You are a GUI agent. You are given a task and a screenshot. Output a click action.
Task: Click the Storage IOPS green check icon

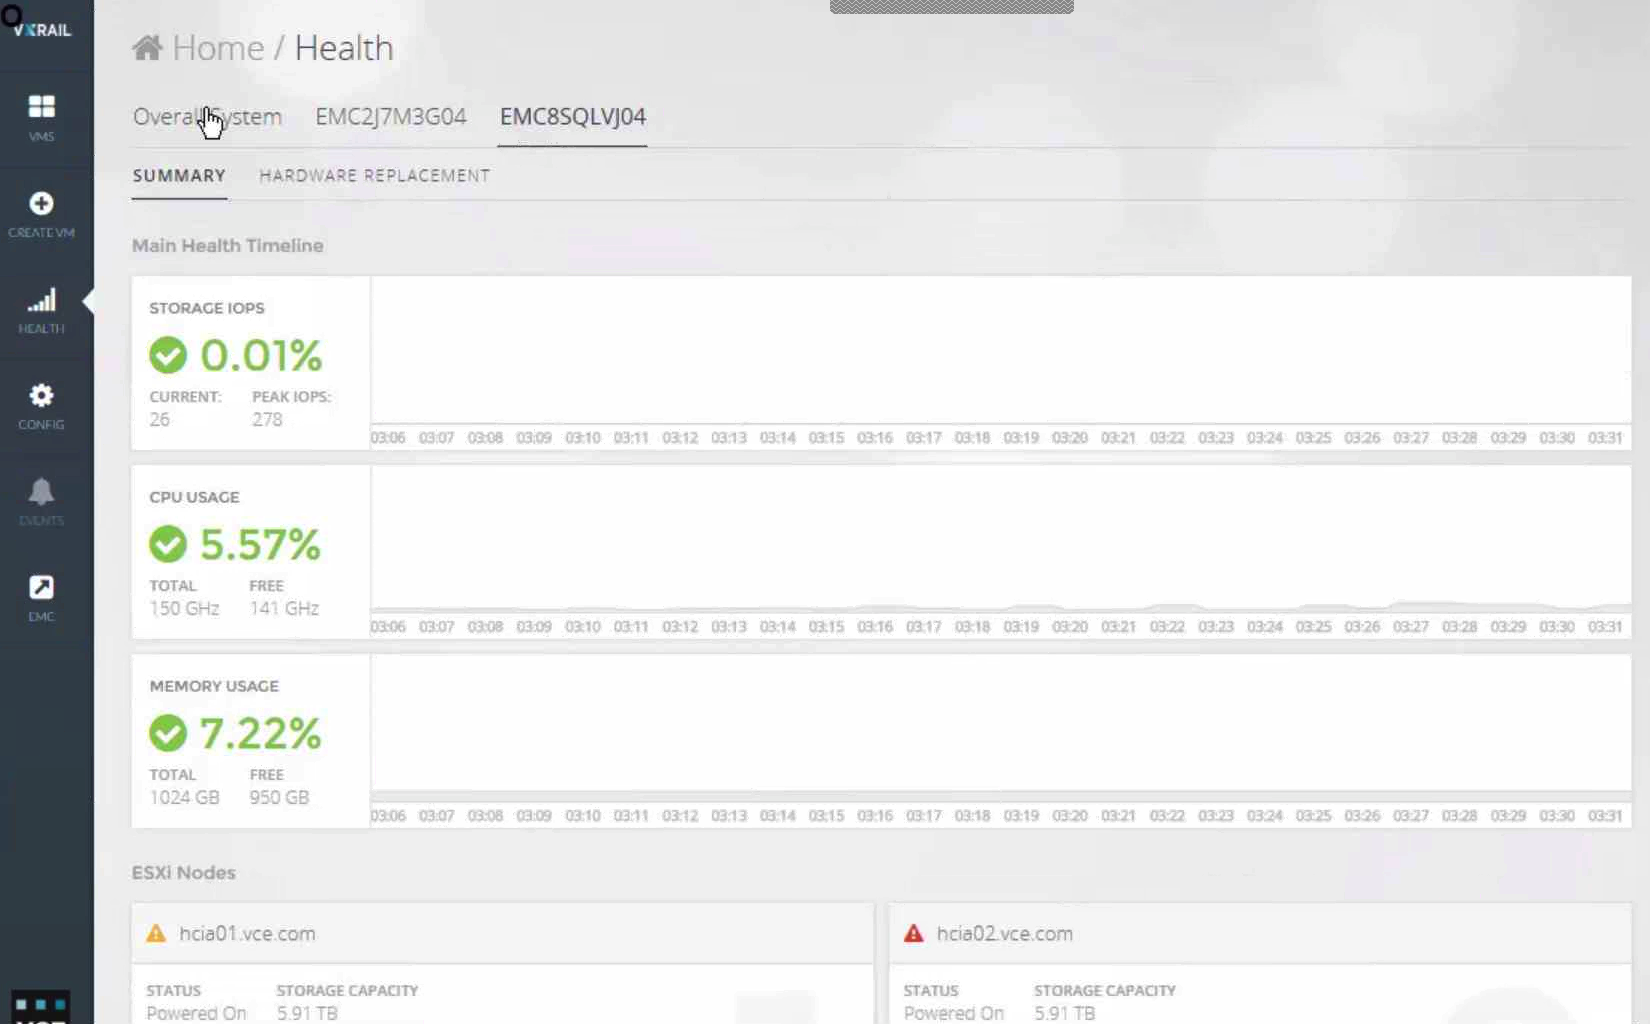(168, 355)
